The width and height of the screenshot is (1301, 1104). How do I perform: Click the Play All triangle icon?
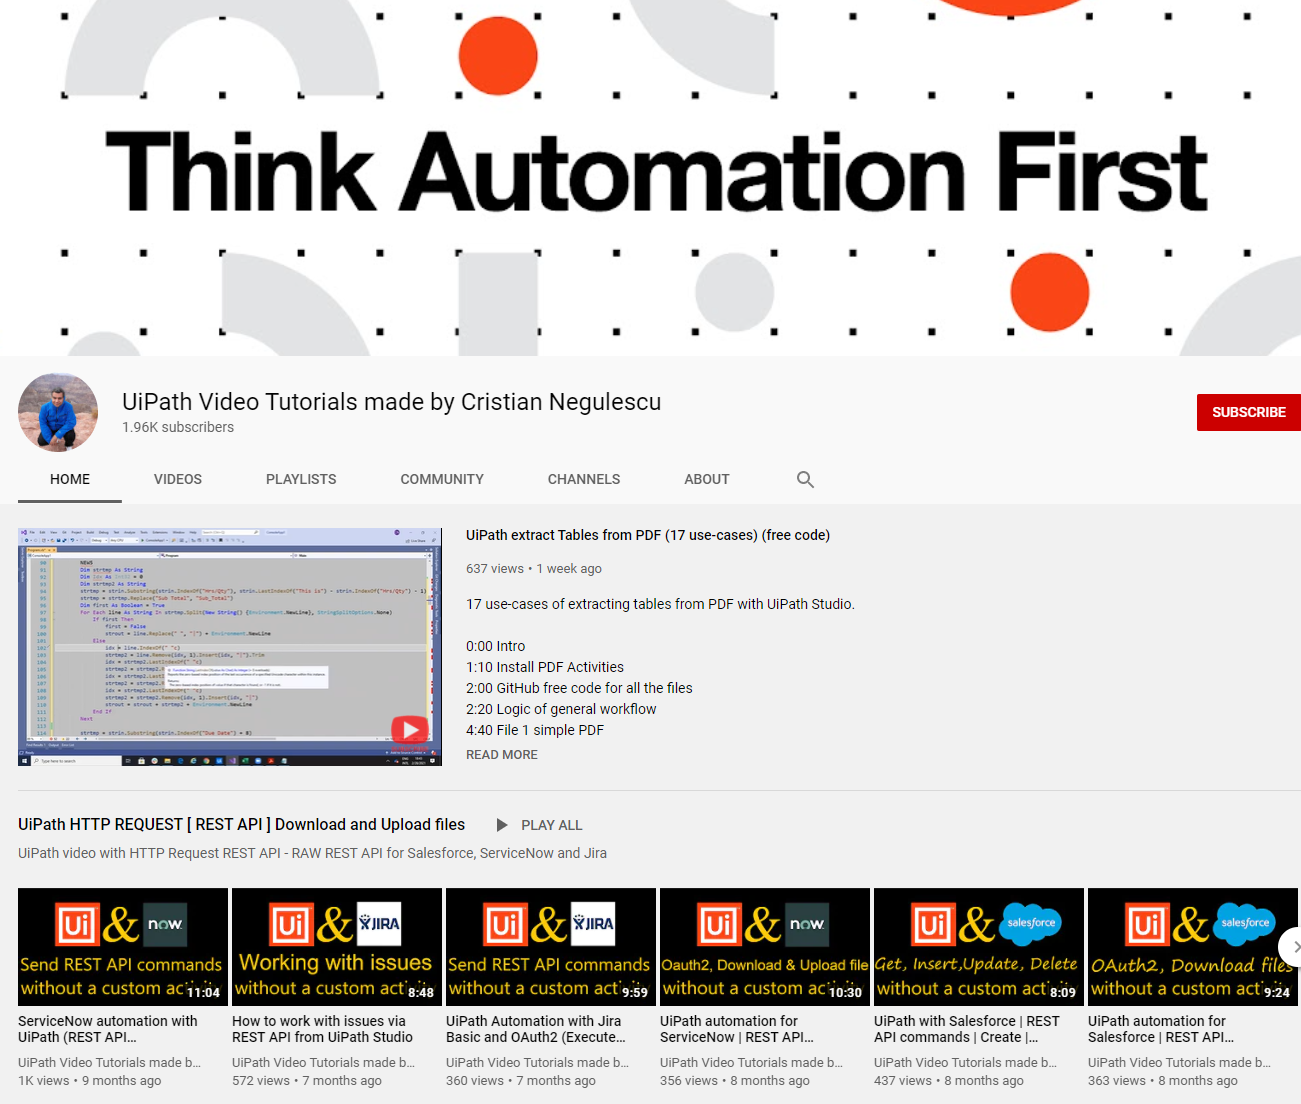point(502,825)
